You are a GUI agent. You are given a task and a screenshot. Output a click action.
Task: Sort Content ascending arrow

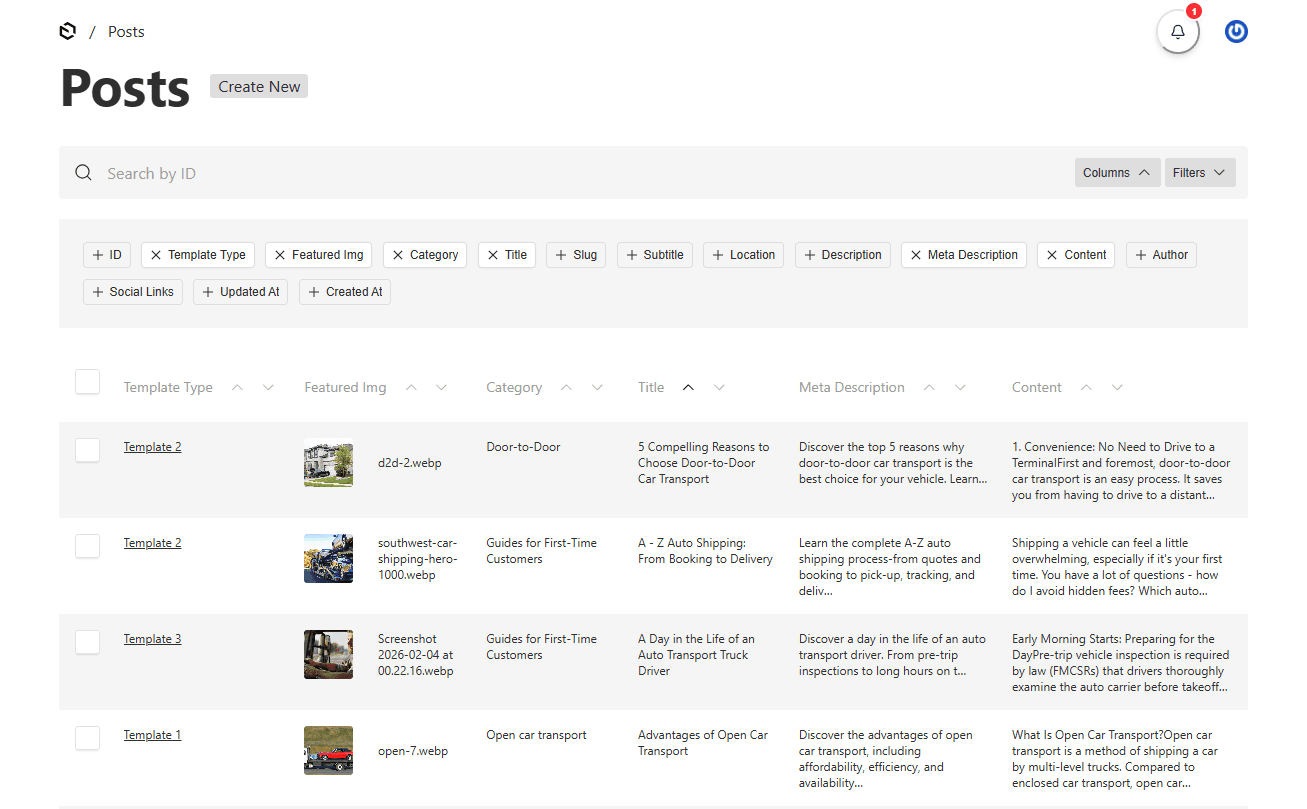pos(1086,388)
